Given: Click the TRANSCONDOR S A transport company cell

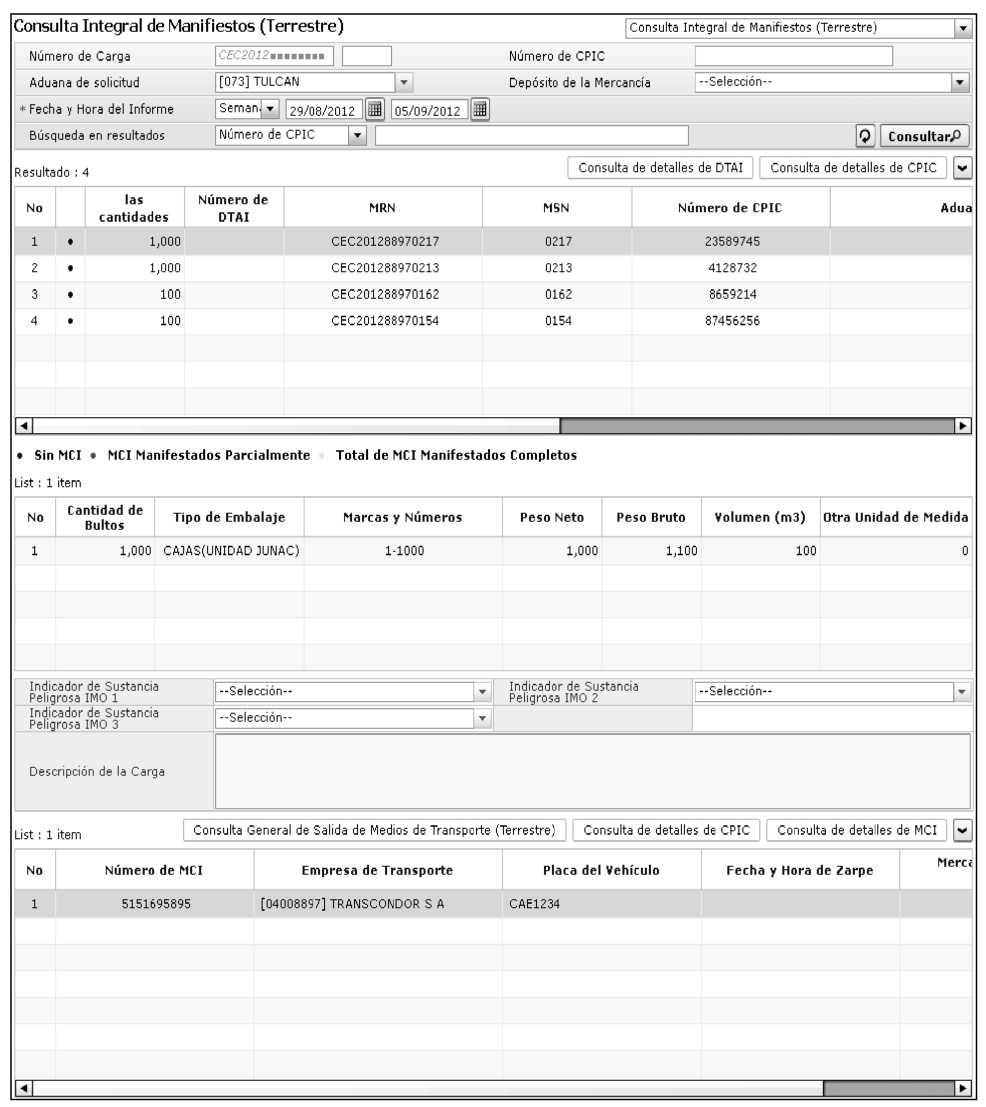Looking at the screenshot, I should (378, 904).
